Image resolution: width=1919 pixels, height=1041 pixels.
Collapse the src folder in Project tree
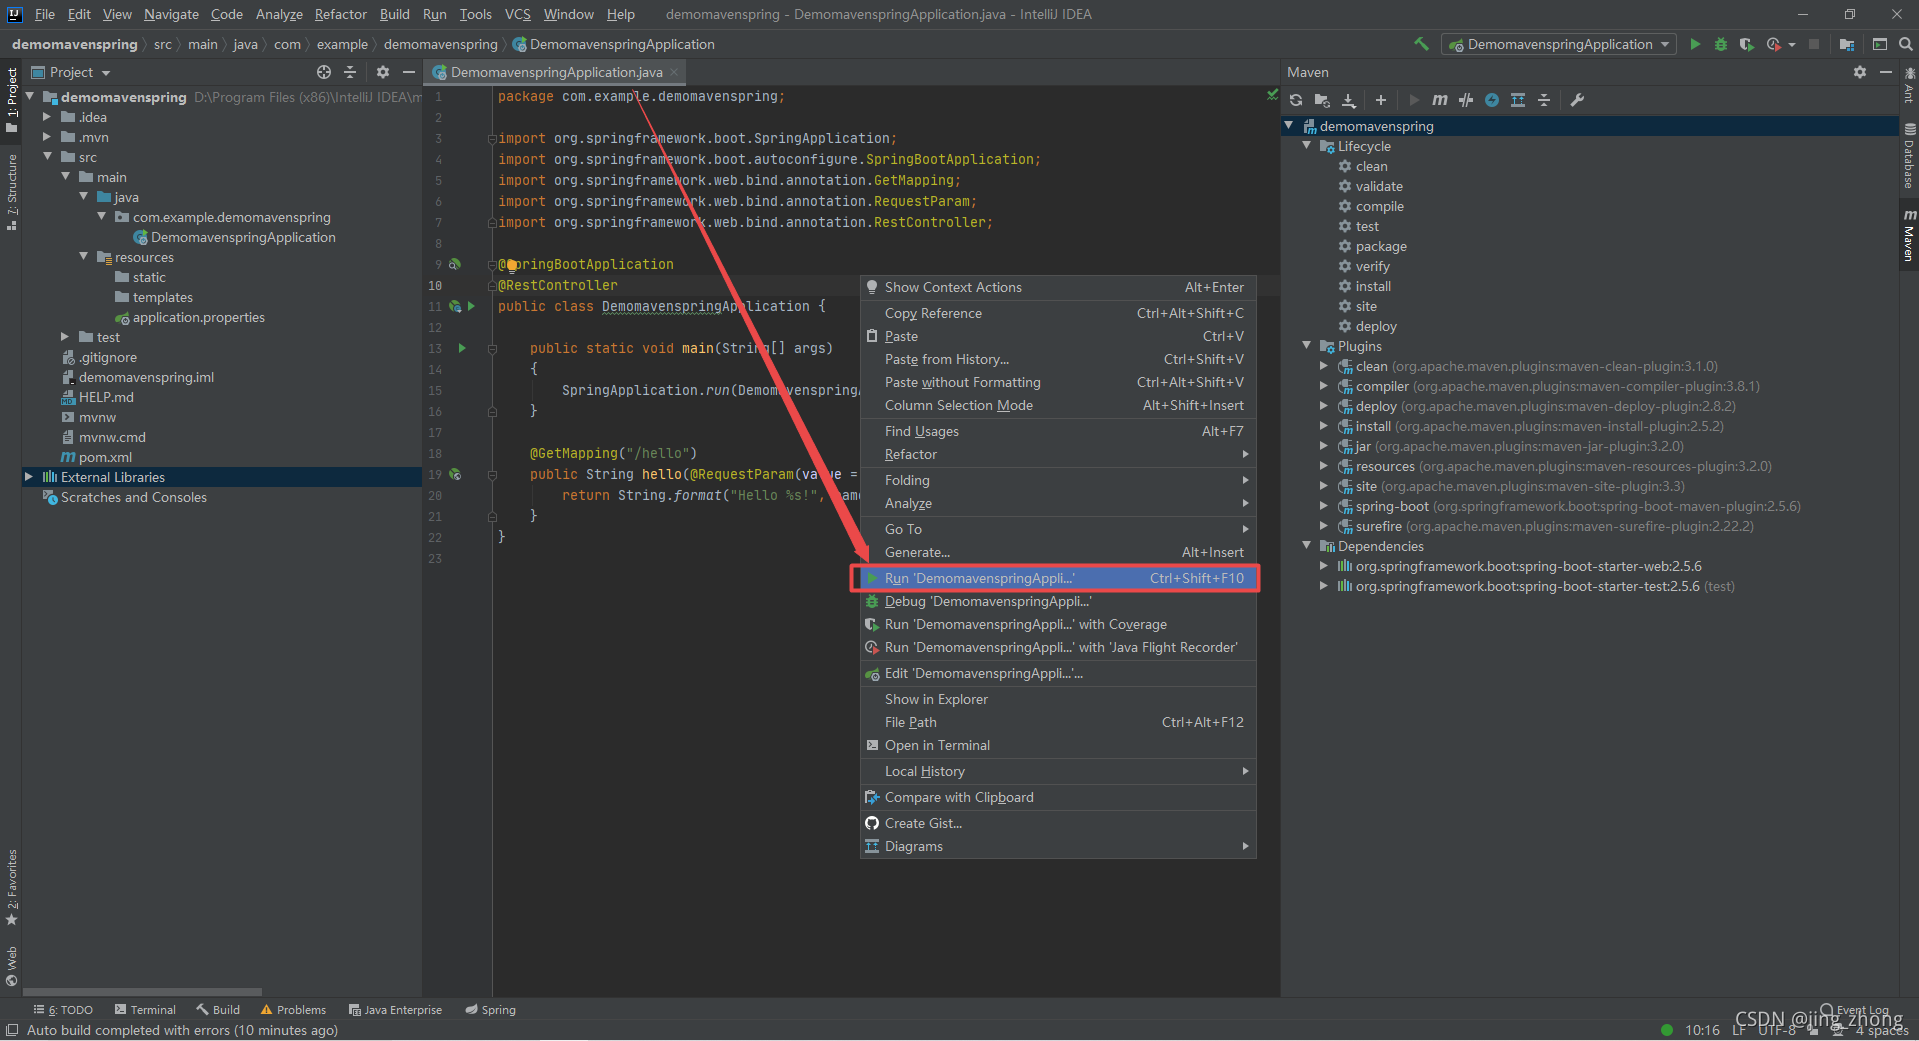tap(48, 157)
